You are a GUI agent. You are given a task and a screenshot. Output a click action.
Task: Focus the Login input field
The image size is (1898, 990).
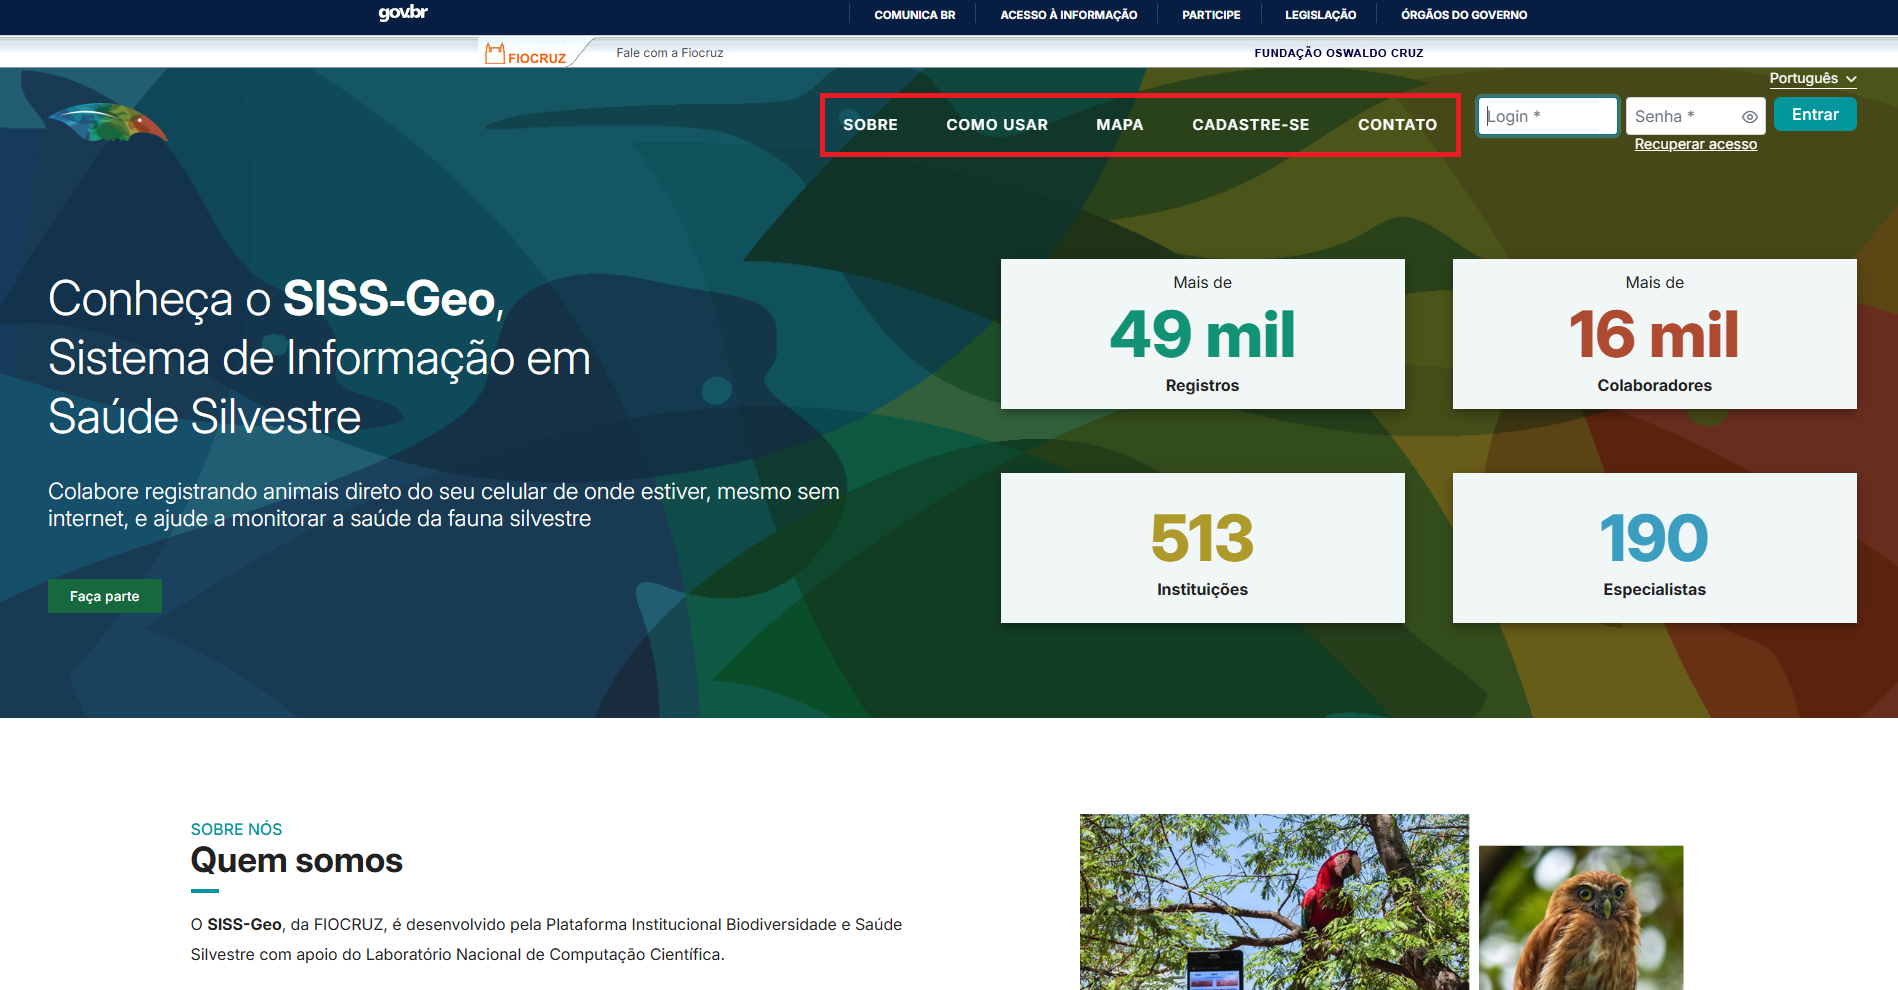[x=1547, y=116]
